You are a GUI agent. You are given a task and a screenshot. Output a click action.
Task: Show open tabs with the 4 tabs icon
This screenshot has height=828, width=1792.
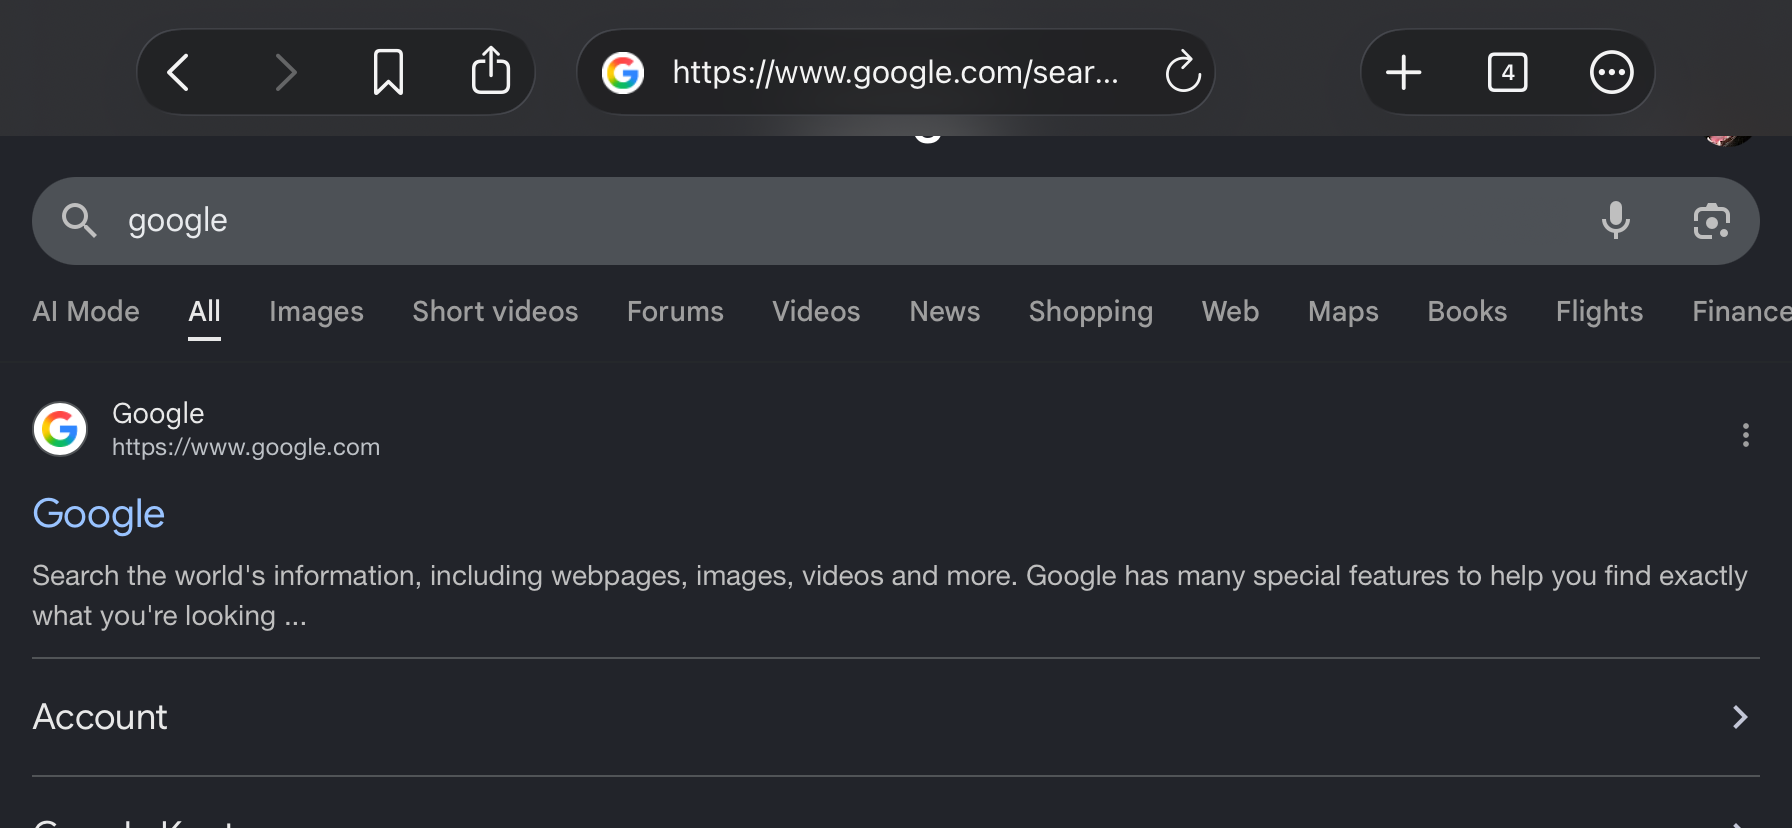[1507, 72]
